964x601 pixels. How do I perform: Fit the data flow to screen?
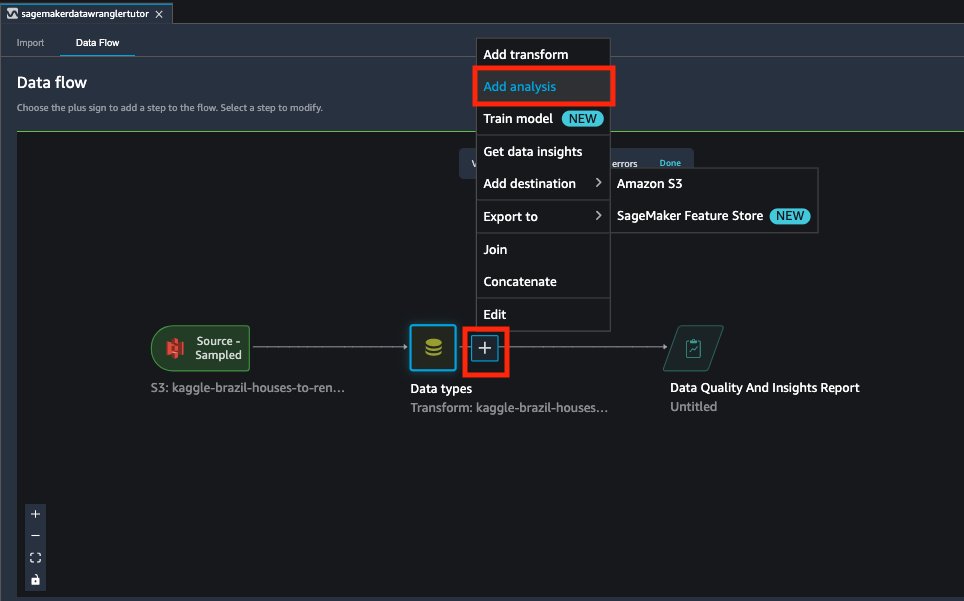pyautogui.click(x=35, y=558)
